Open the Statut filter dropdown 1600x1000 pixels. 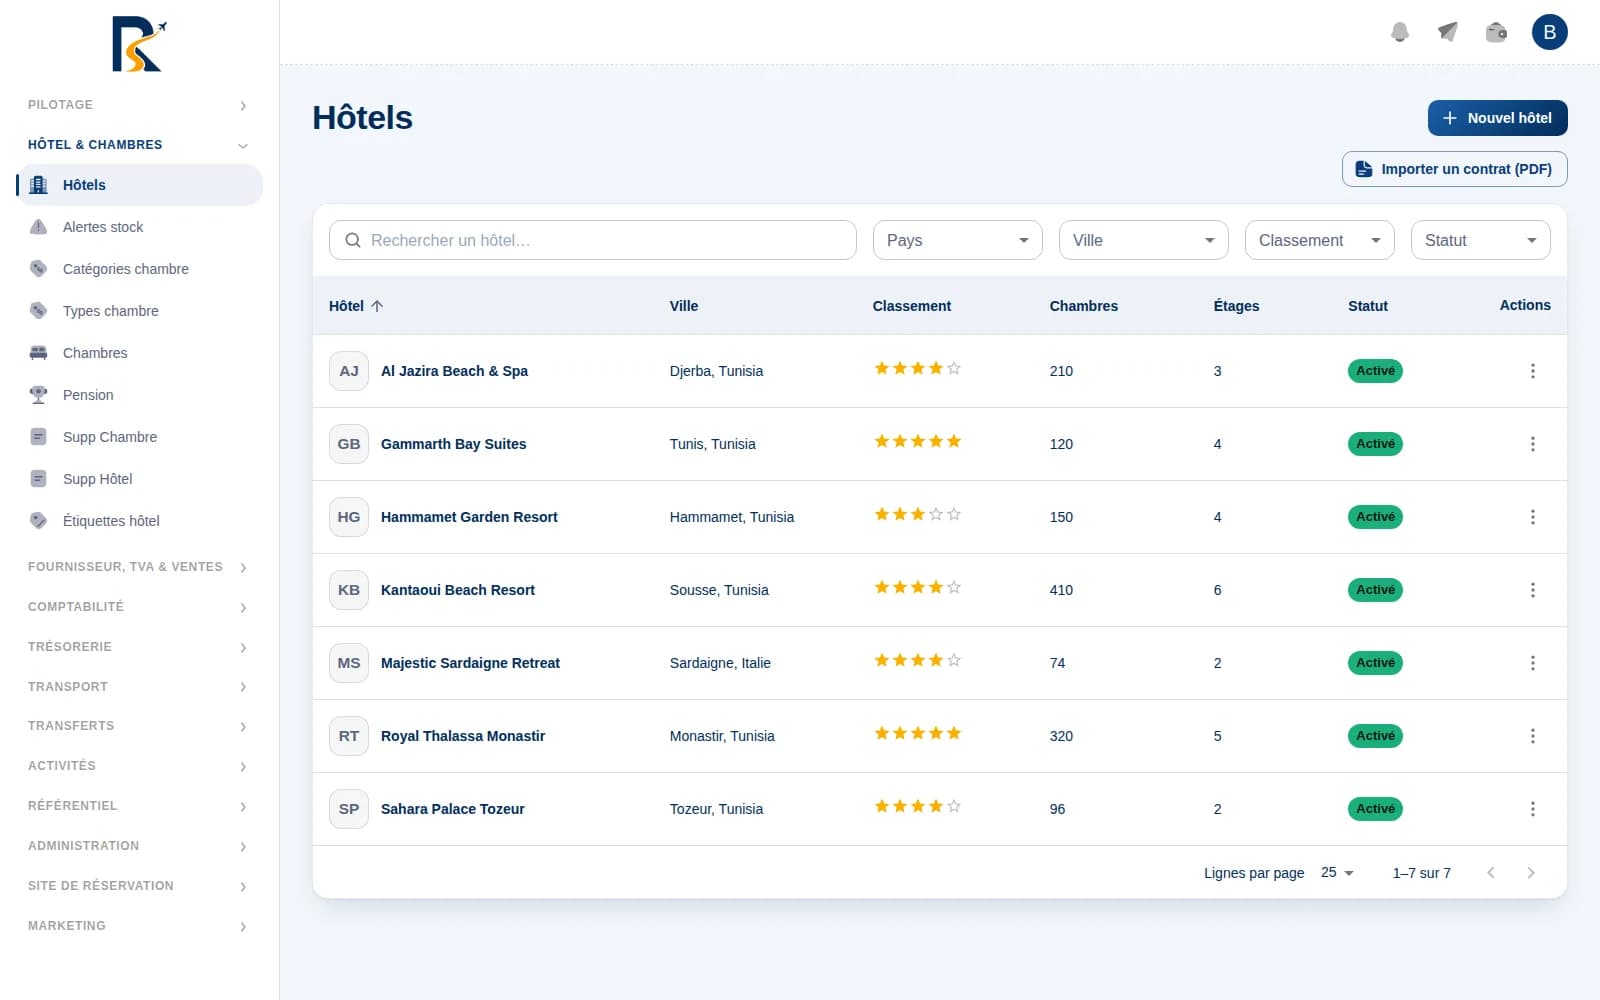point(1480,240)
